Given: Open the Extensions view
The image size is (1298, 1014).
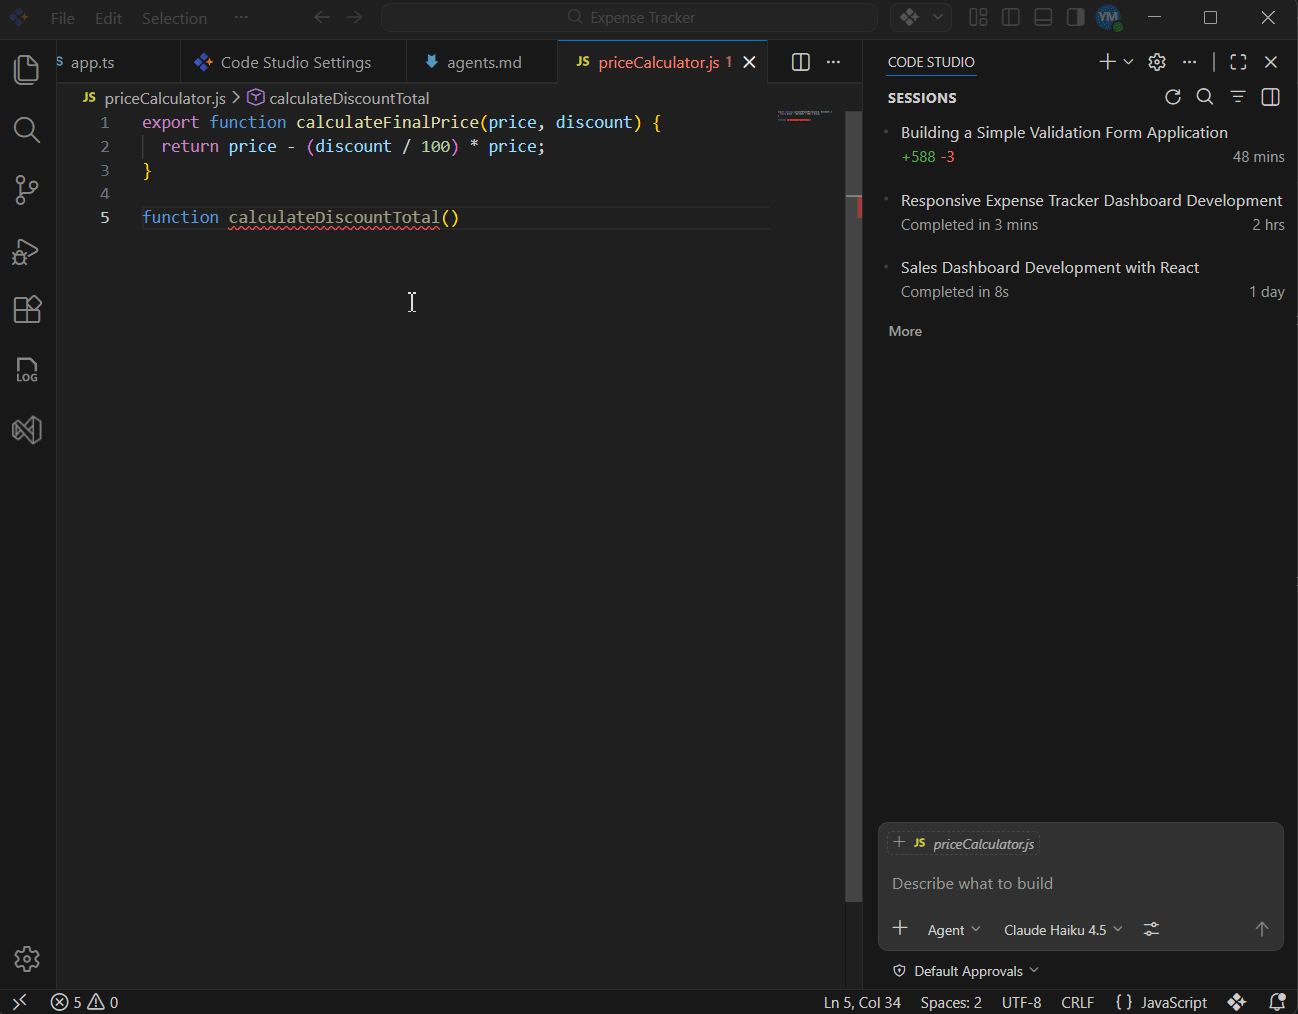Looking at the screenshot, I should [27, 310].
